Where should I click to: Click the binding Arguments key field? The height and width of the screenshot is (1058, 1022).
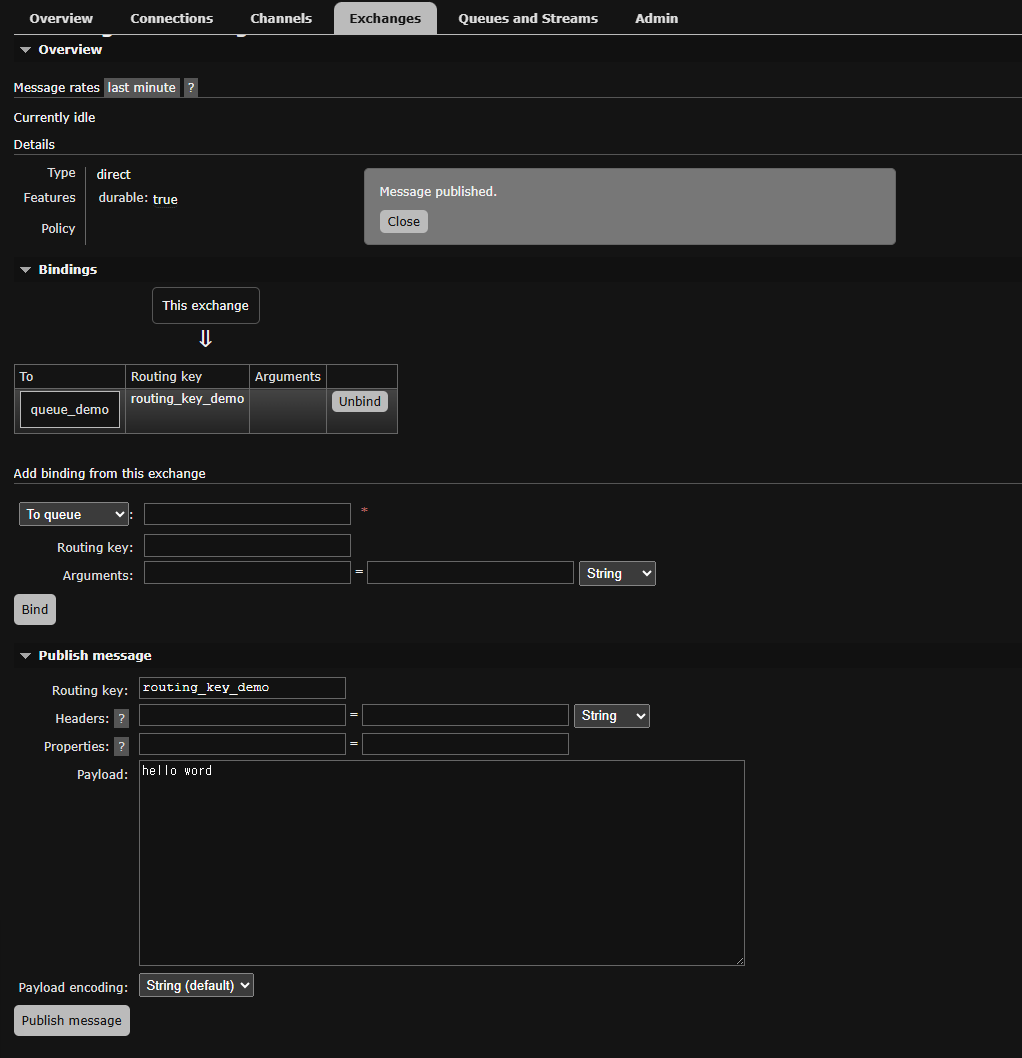point(247,573)
